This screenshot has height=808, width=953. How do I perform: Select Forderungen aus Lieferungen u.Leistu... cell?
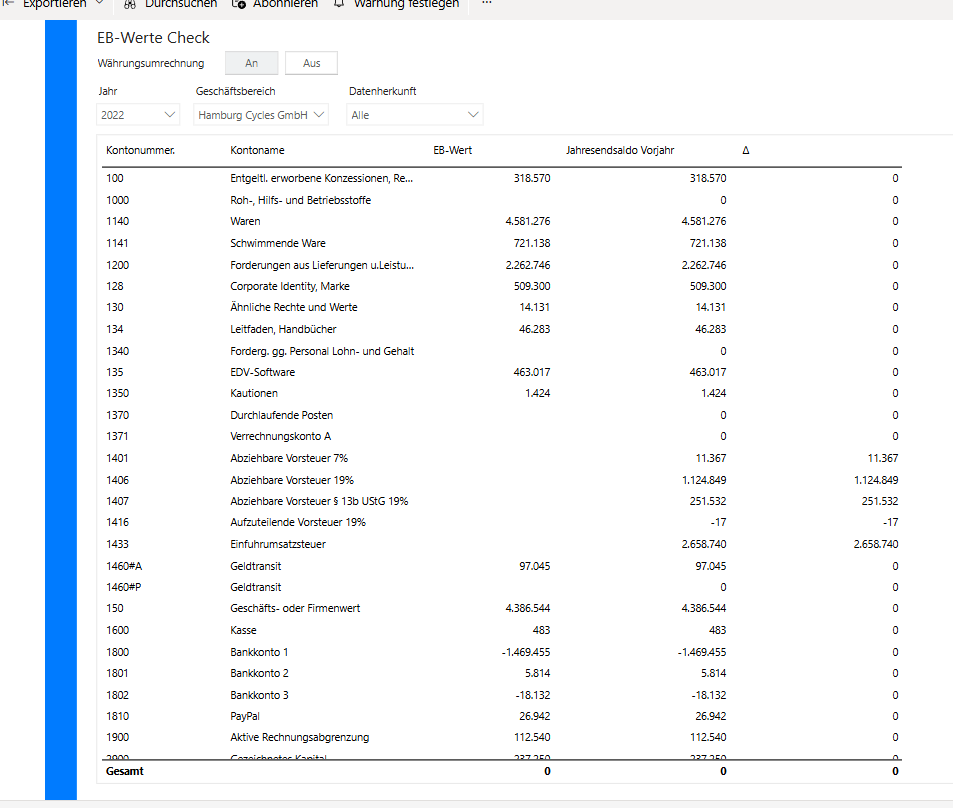pyautogui.click(x=322, y=265)
